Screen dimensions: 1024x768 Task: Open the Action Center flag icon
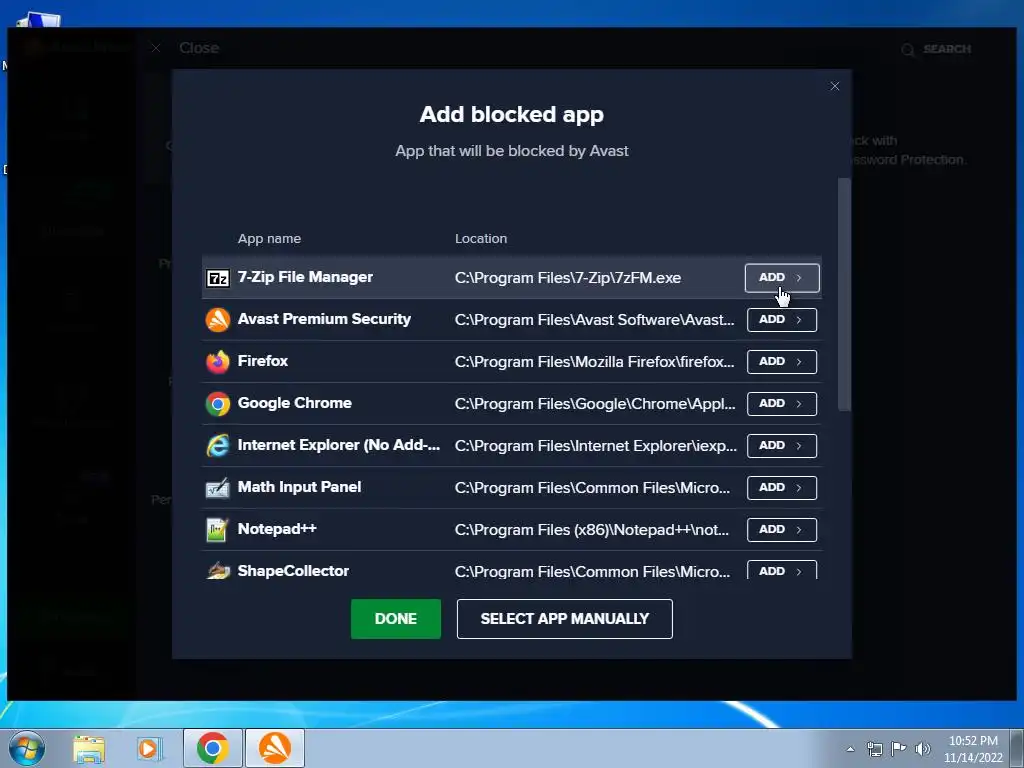899,749
